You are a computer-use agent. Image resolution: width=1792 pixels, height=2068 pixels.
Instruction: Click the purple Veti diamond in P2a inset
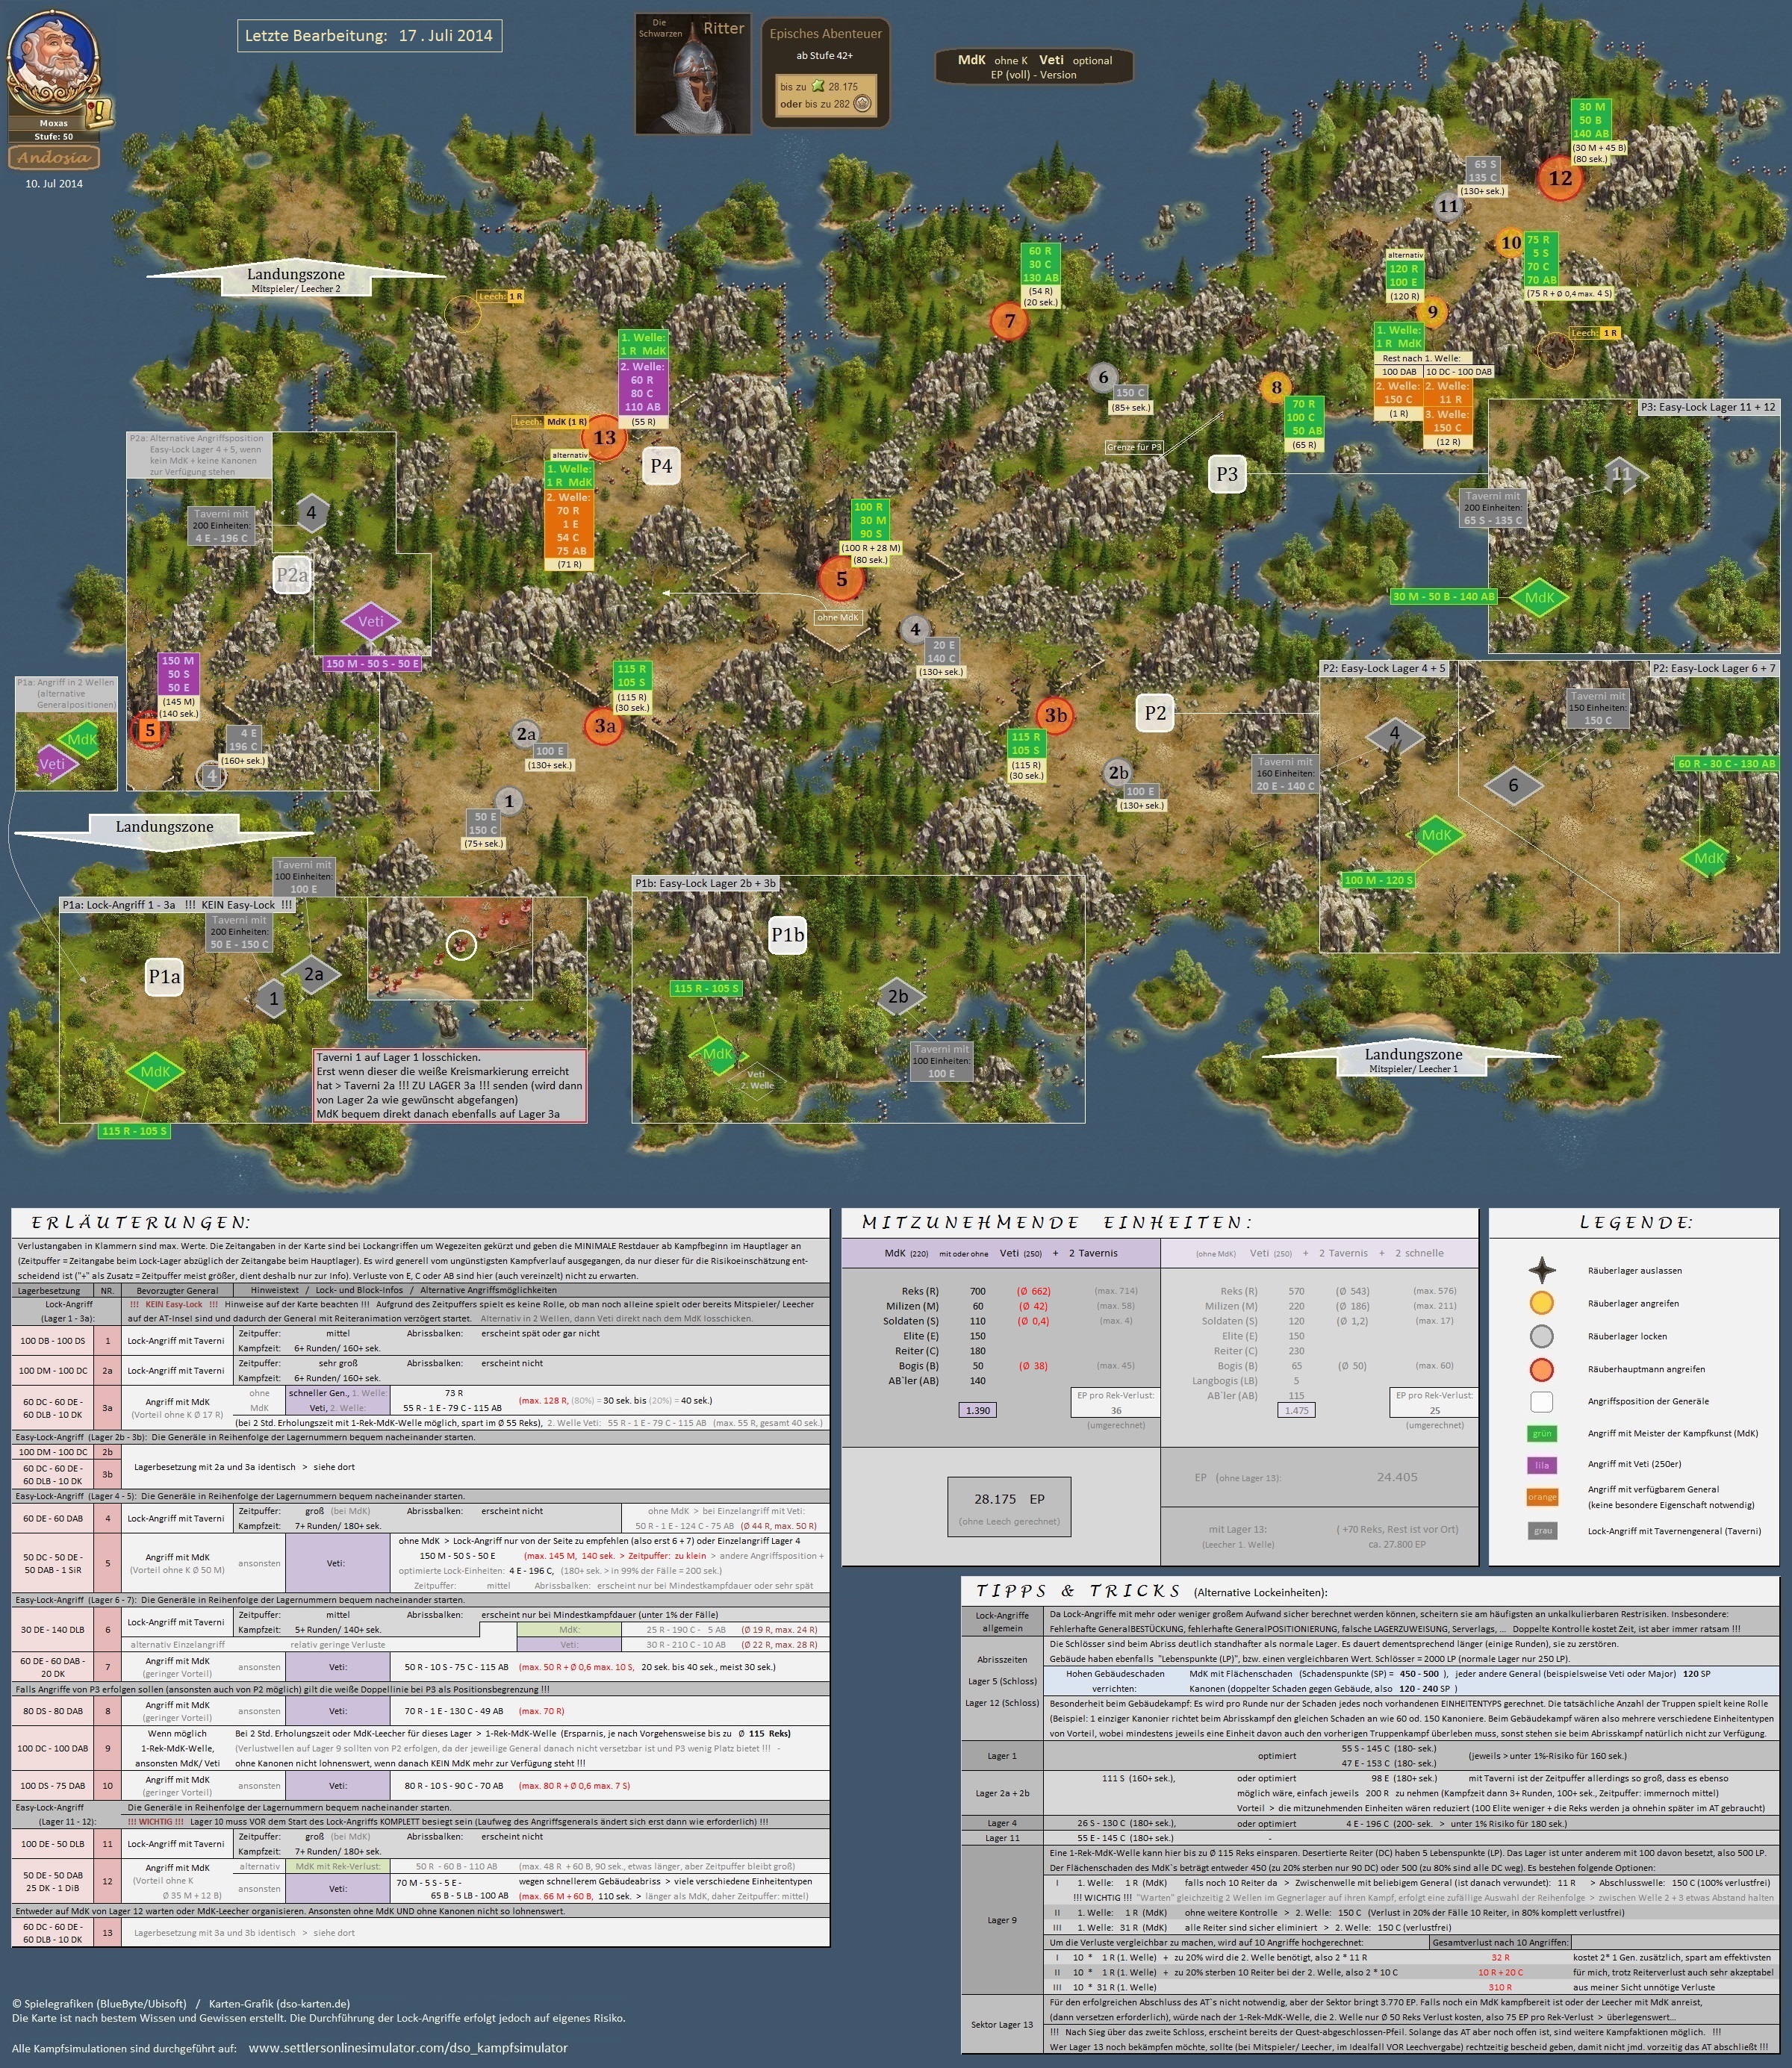370,621
